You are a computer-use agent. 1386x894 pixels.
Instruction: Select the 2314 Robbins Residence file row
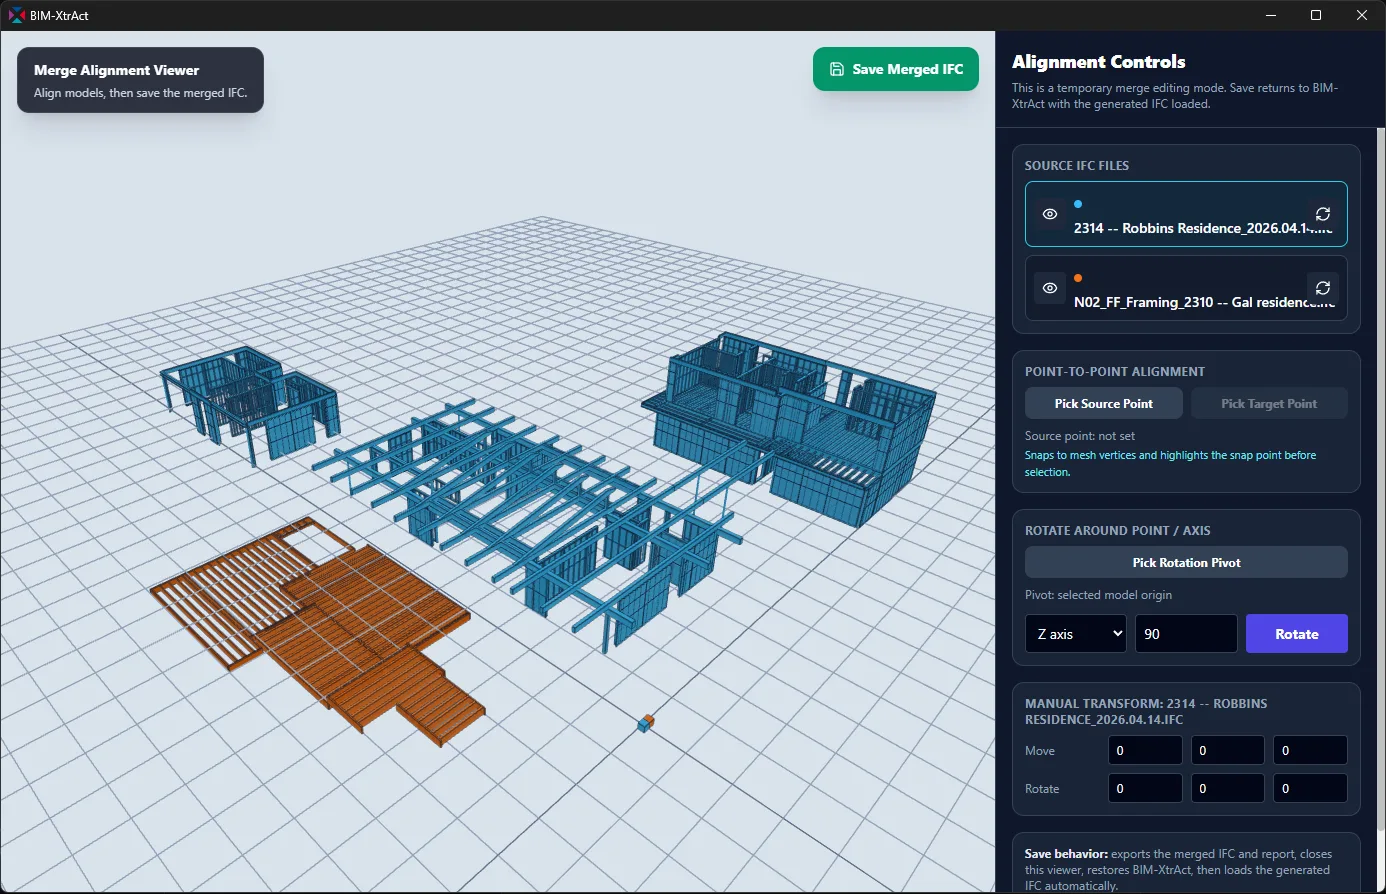click(x=1186, y=214)
